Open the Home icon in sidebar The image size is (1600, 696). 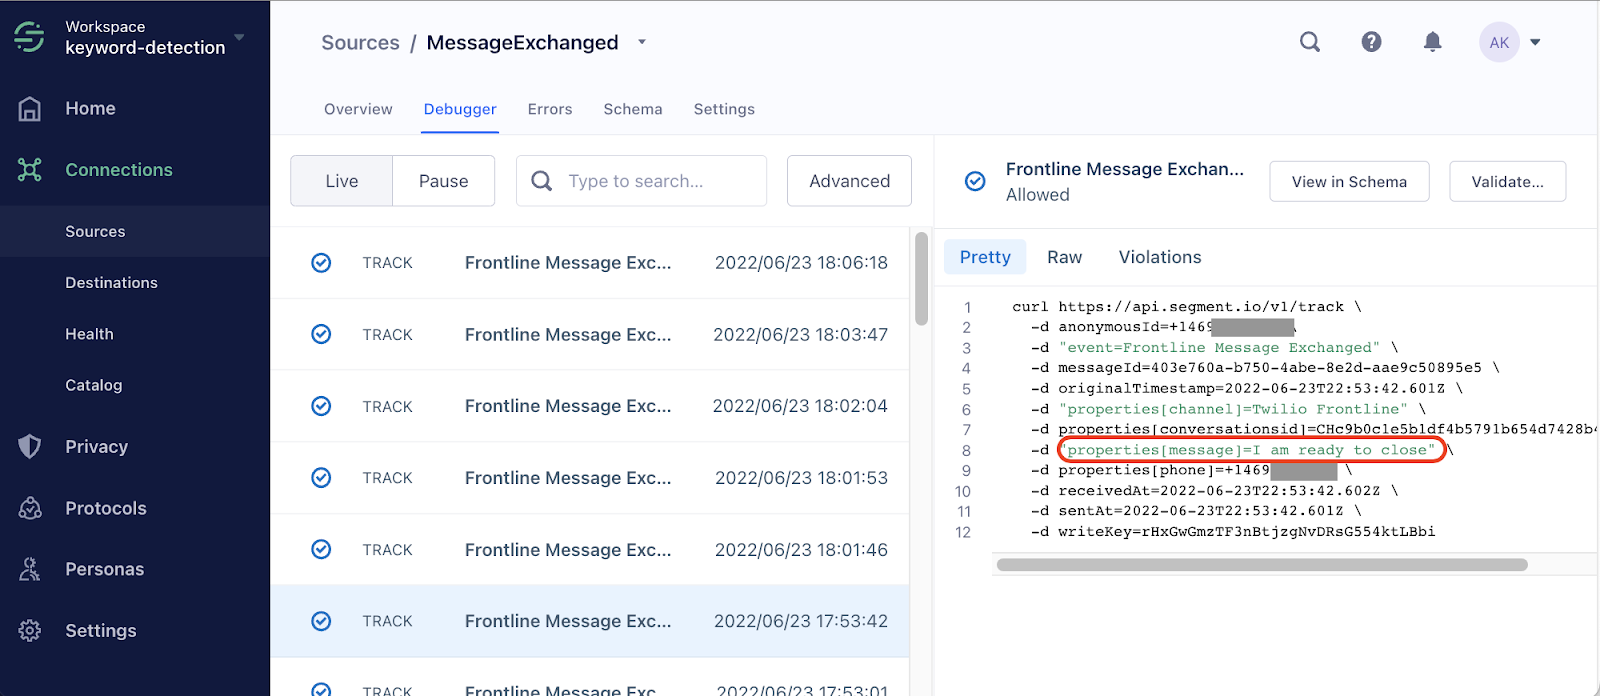pyautogui.click(x=30, y=109)
